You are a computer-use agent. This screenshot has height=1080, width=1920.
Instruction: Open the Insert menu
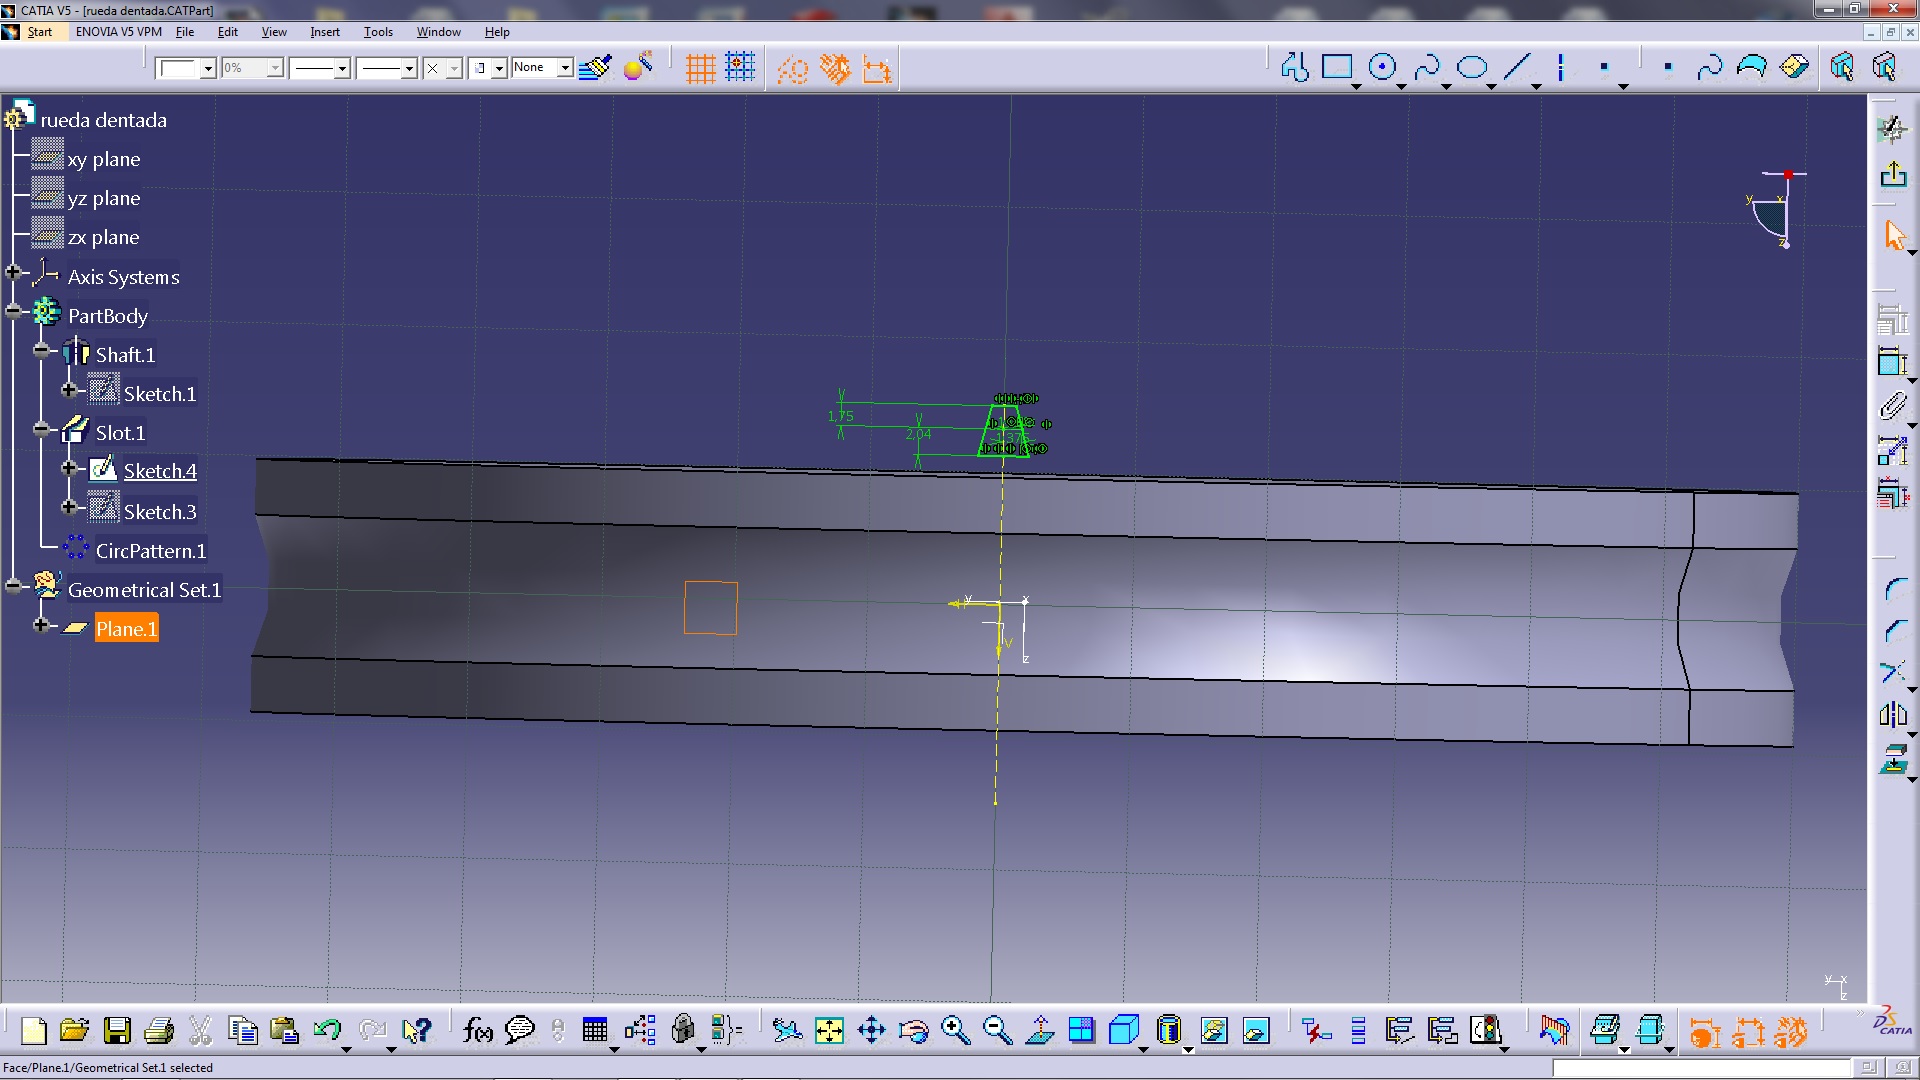point(325,32)
